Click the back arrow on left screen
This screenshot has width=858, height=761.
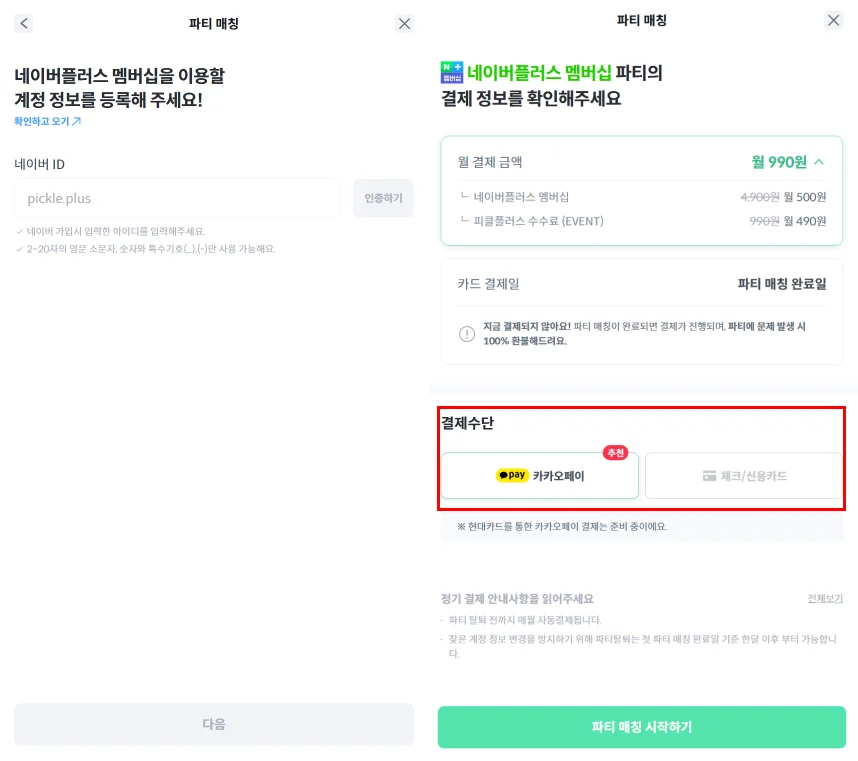[25, 23]
